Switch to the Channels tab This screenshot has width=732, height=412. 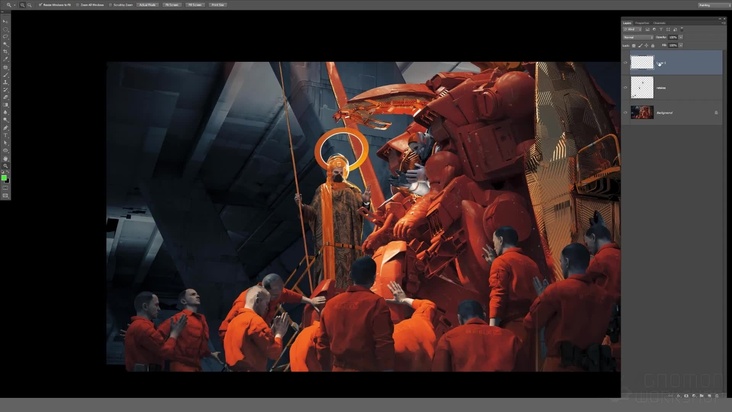click(659, 23)
